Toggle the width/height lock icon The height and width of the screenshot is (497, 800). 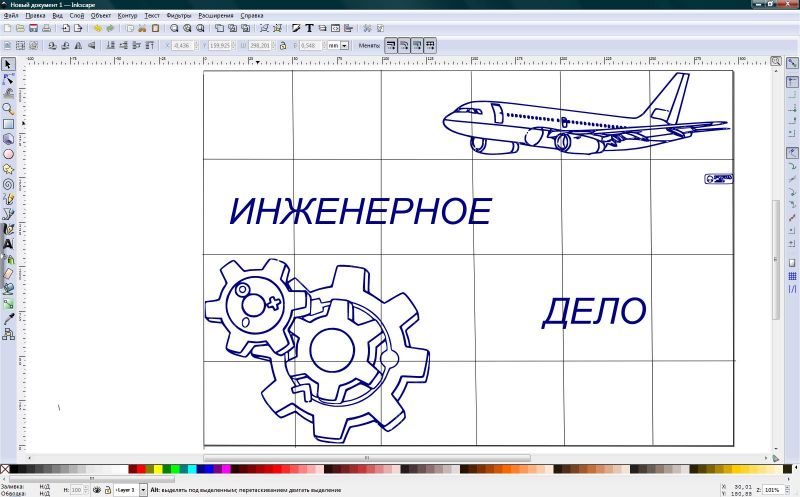click(283, 45)
